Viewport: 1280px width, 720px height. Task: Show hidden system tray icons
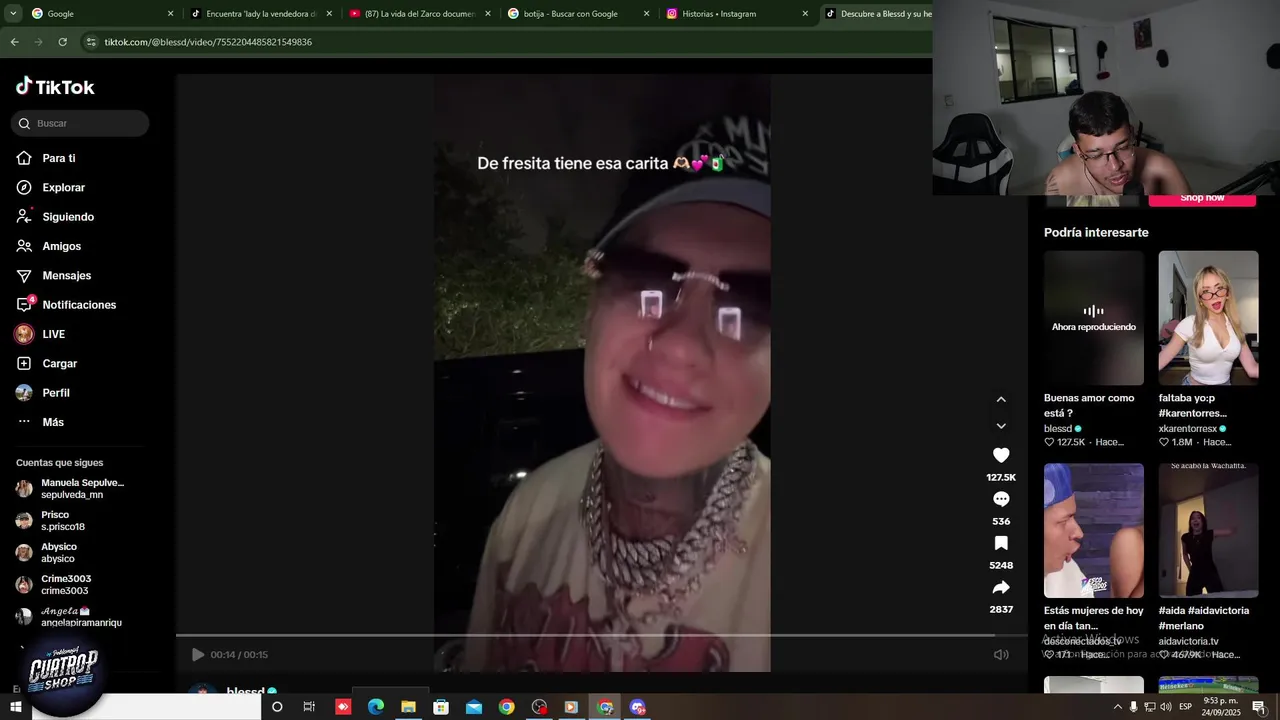pyautogui.click(x=1117, y=707)
